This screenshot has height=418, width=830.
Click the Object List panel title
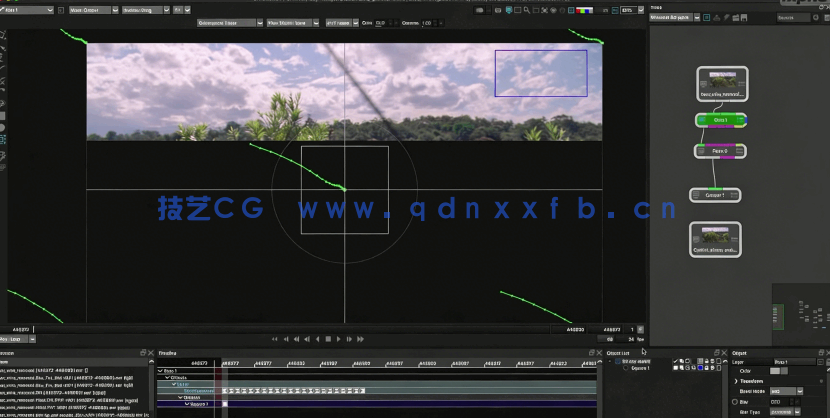click(x=618, y=353)
